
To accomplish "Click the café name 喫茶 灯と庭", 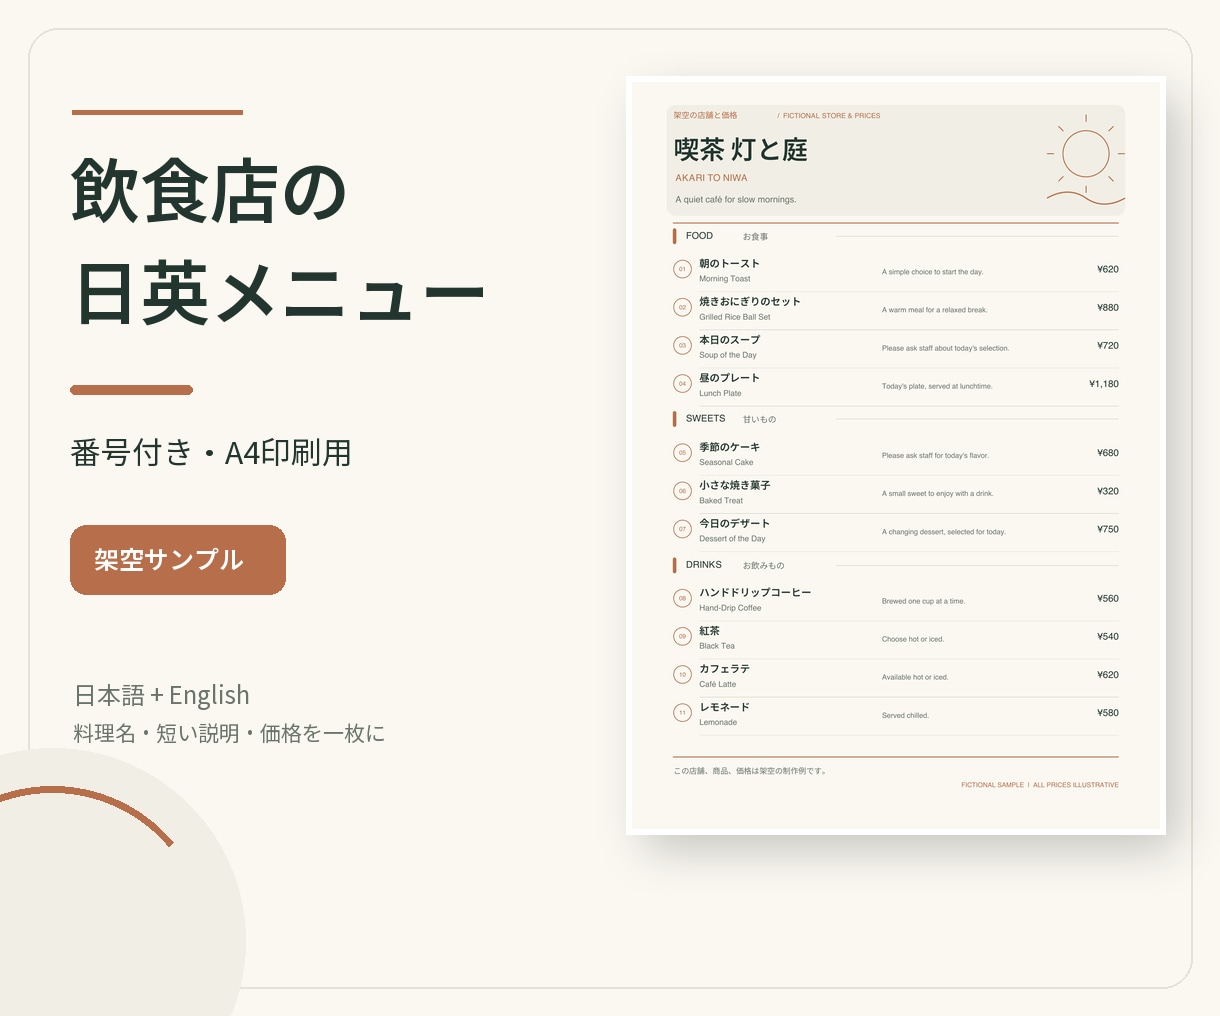I will 741,150.
